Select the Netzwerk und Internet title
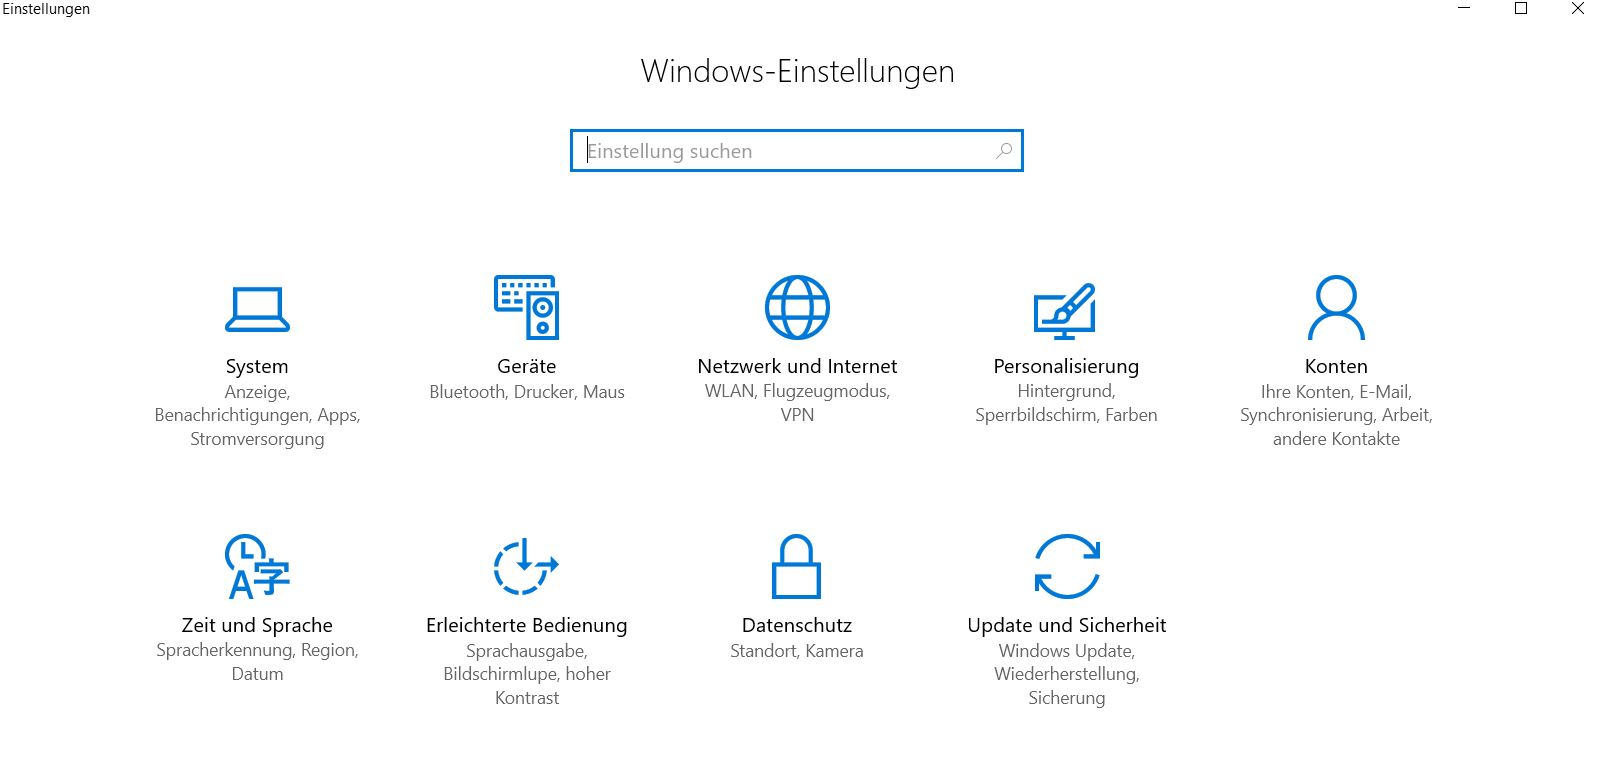 [797, 366]
